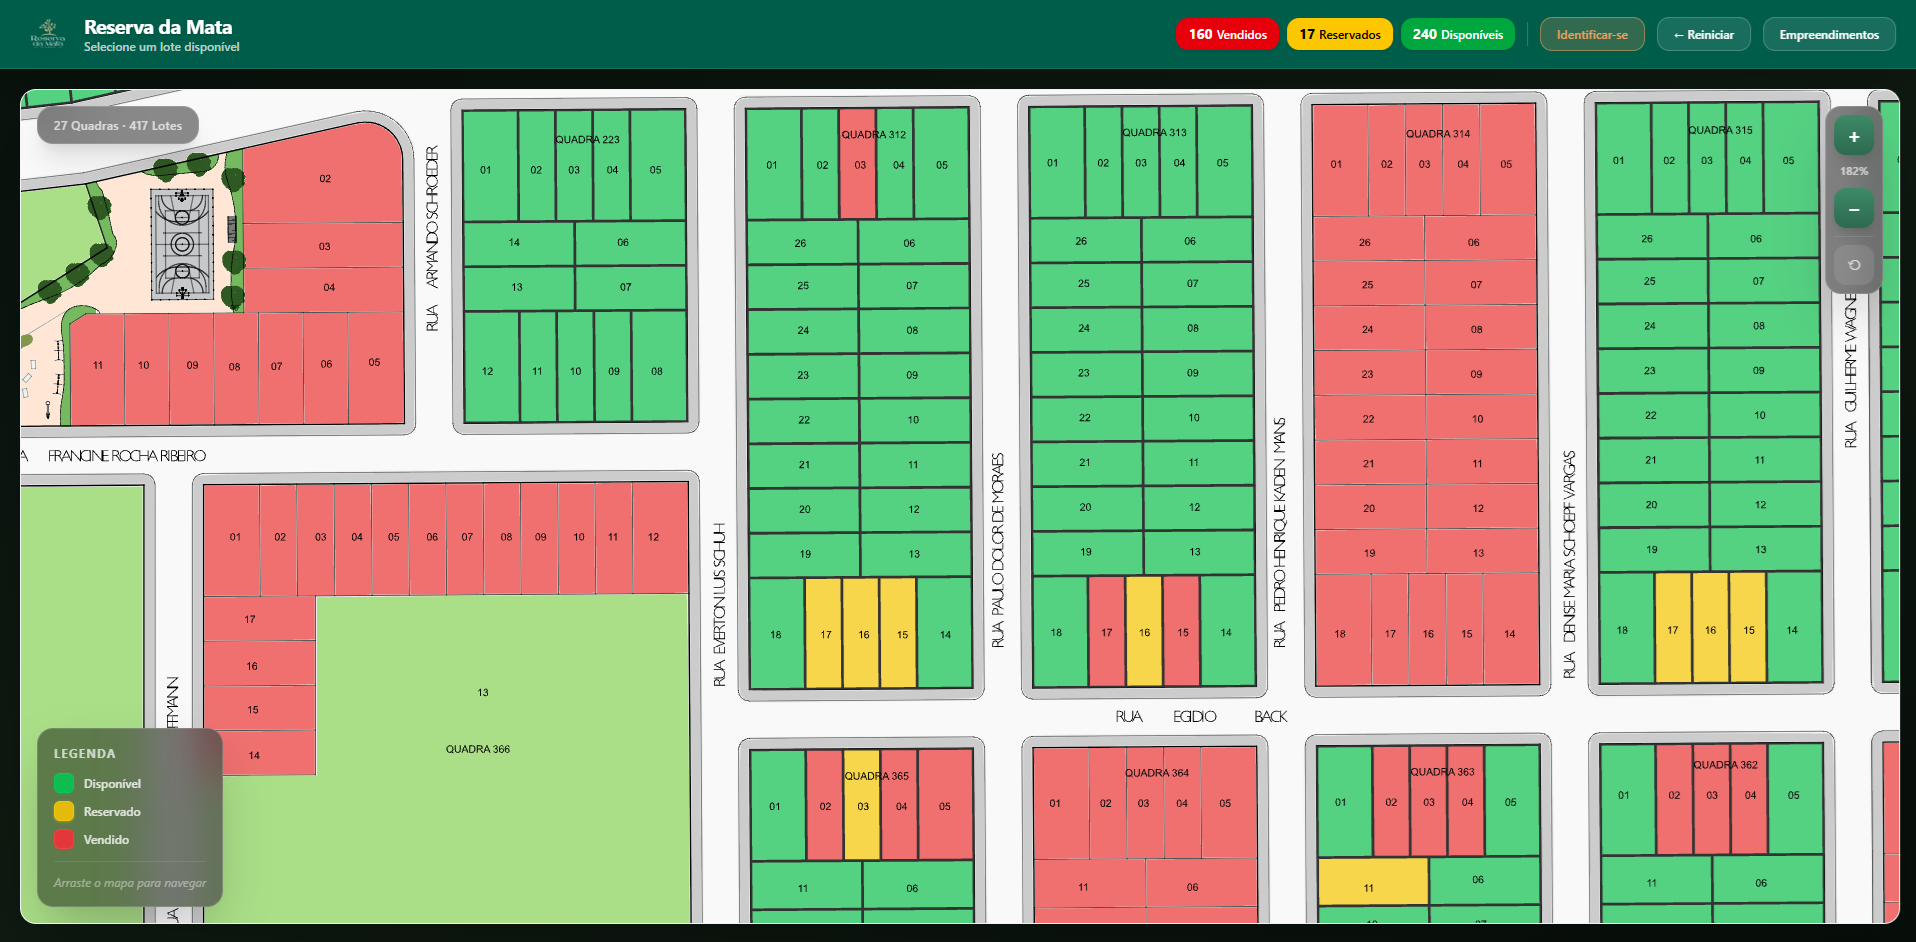Select available lot 01 in Quadra 315

pyautogui.click(x=1623, y=159)
